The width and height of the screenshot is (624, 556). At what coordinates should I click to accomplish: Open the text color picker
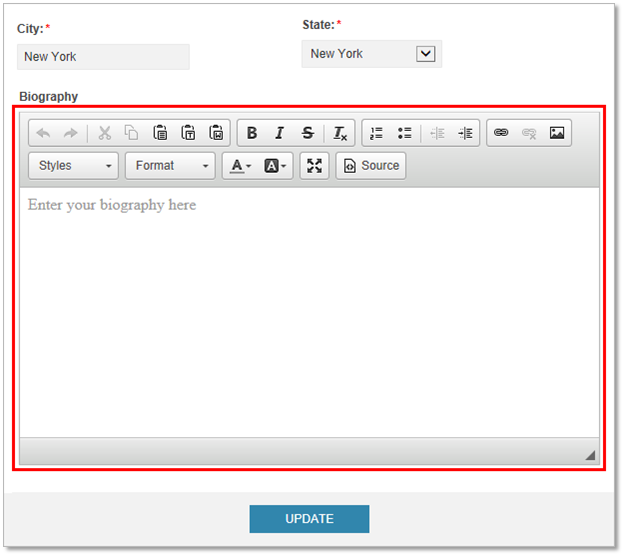(x=241, y=166)
